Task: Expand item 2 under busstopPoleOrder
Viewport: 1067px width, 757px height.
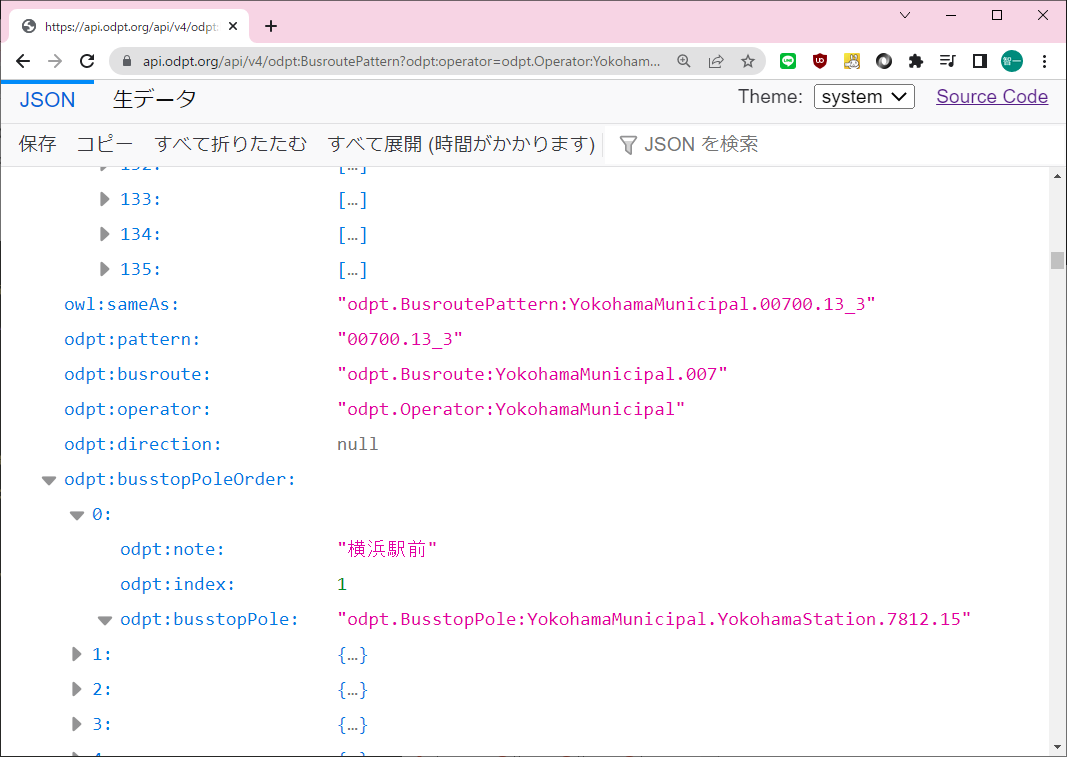Action: pos(77,689)
